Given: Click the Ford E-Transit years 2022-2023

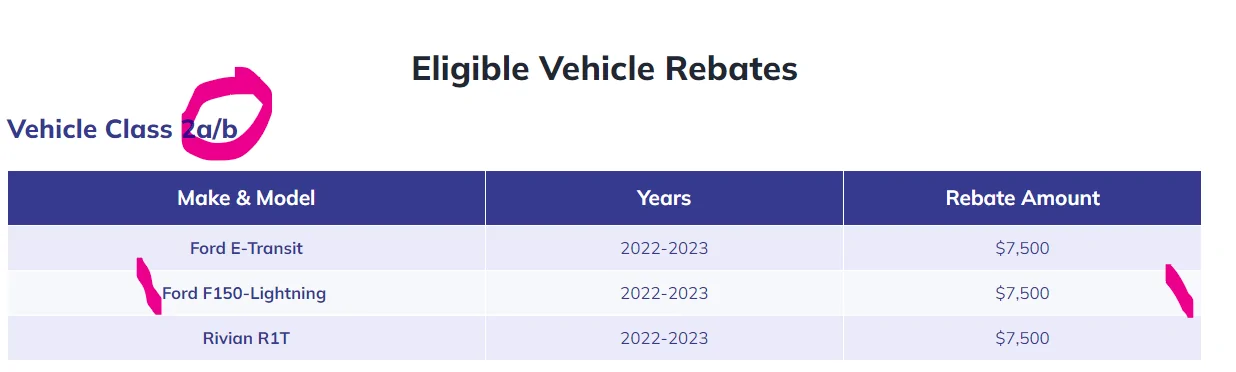Looking at the screenshot, I should (x=664, y=248).
